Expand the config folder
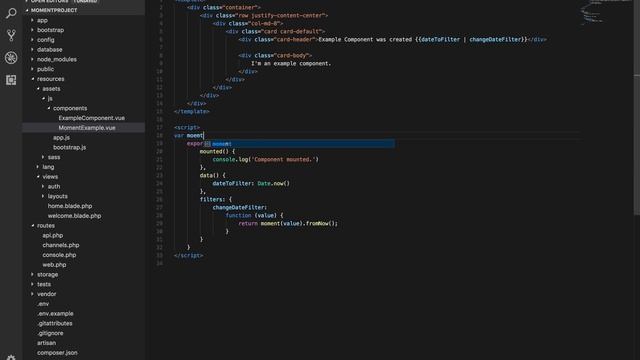 (45, 40)
